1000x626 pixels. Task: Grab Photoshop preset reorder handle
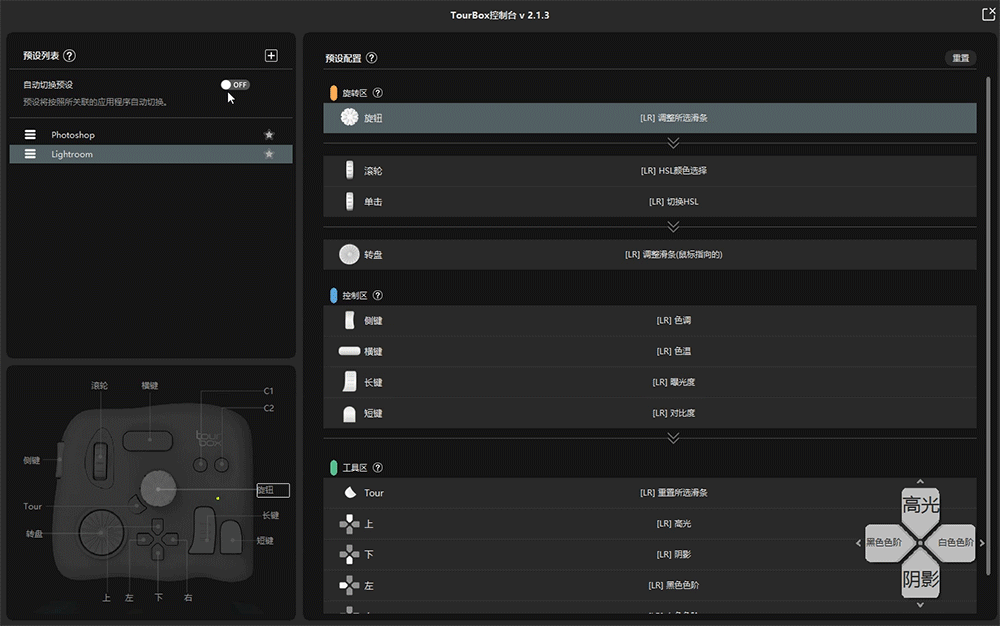point(30,135)
